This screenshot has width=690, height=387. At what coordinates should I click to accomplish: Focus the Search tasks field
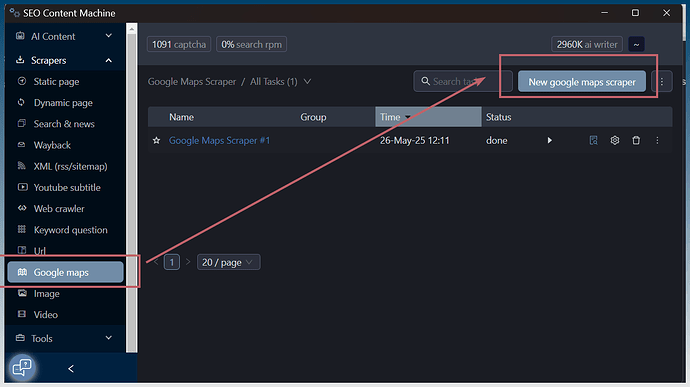(x=463, y=81)
